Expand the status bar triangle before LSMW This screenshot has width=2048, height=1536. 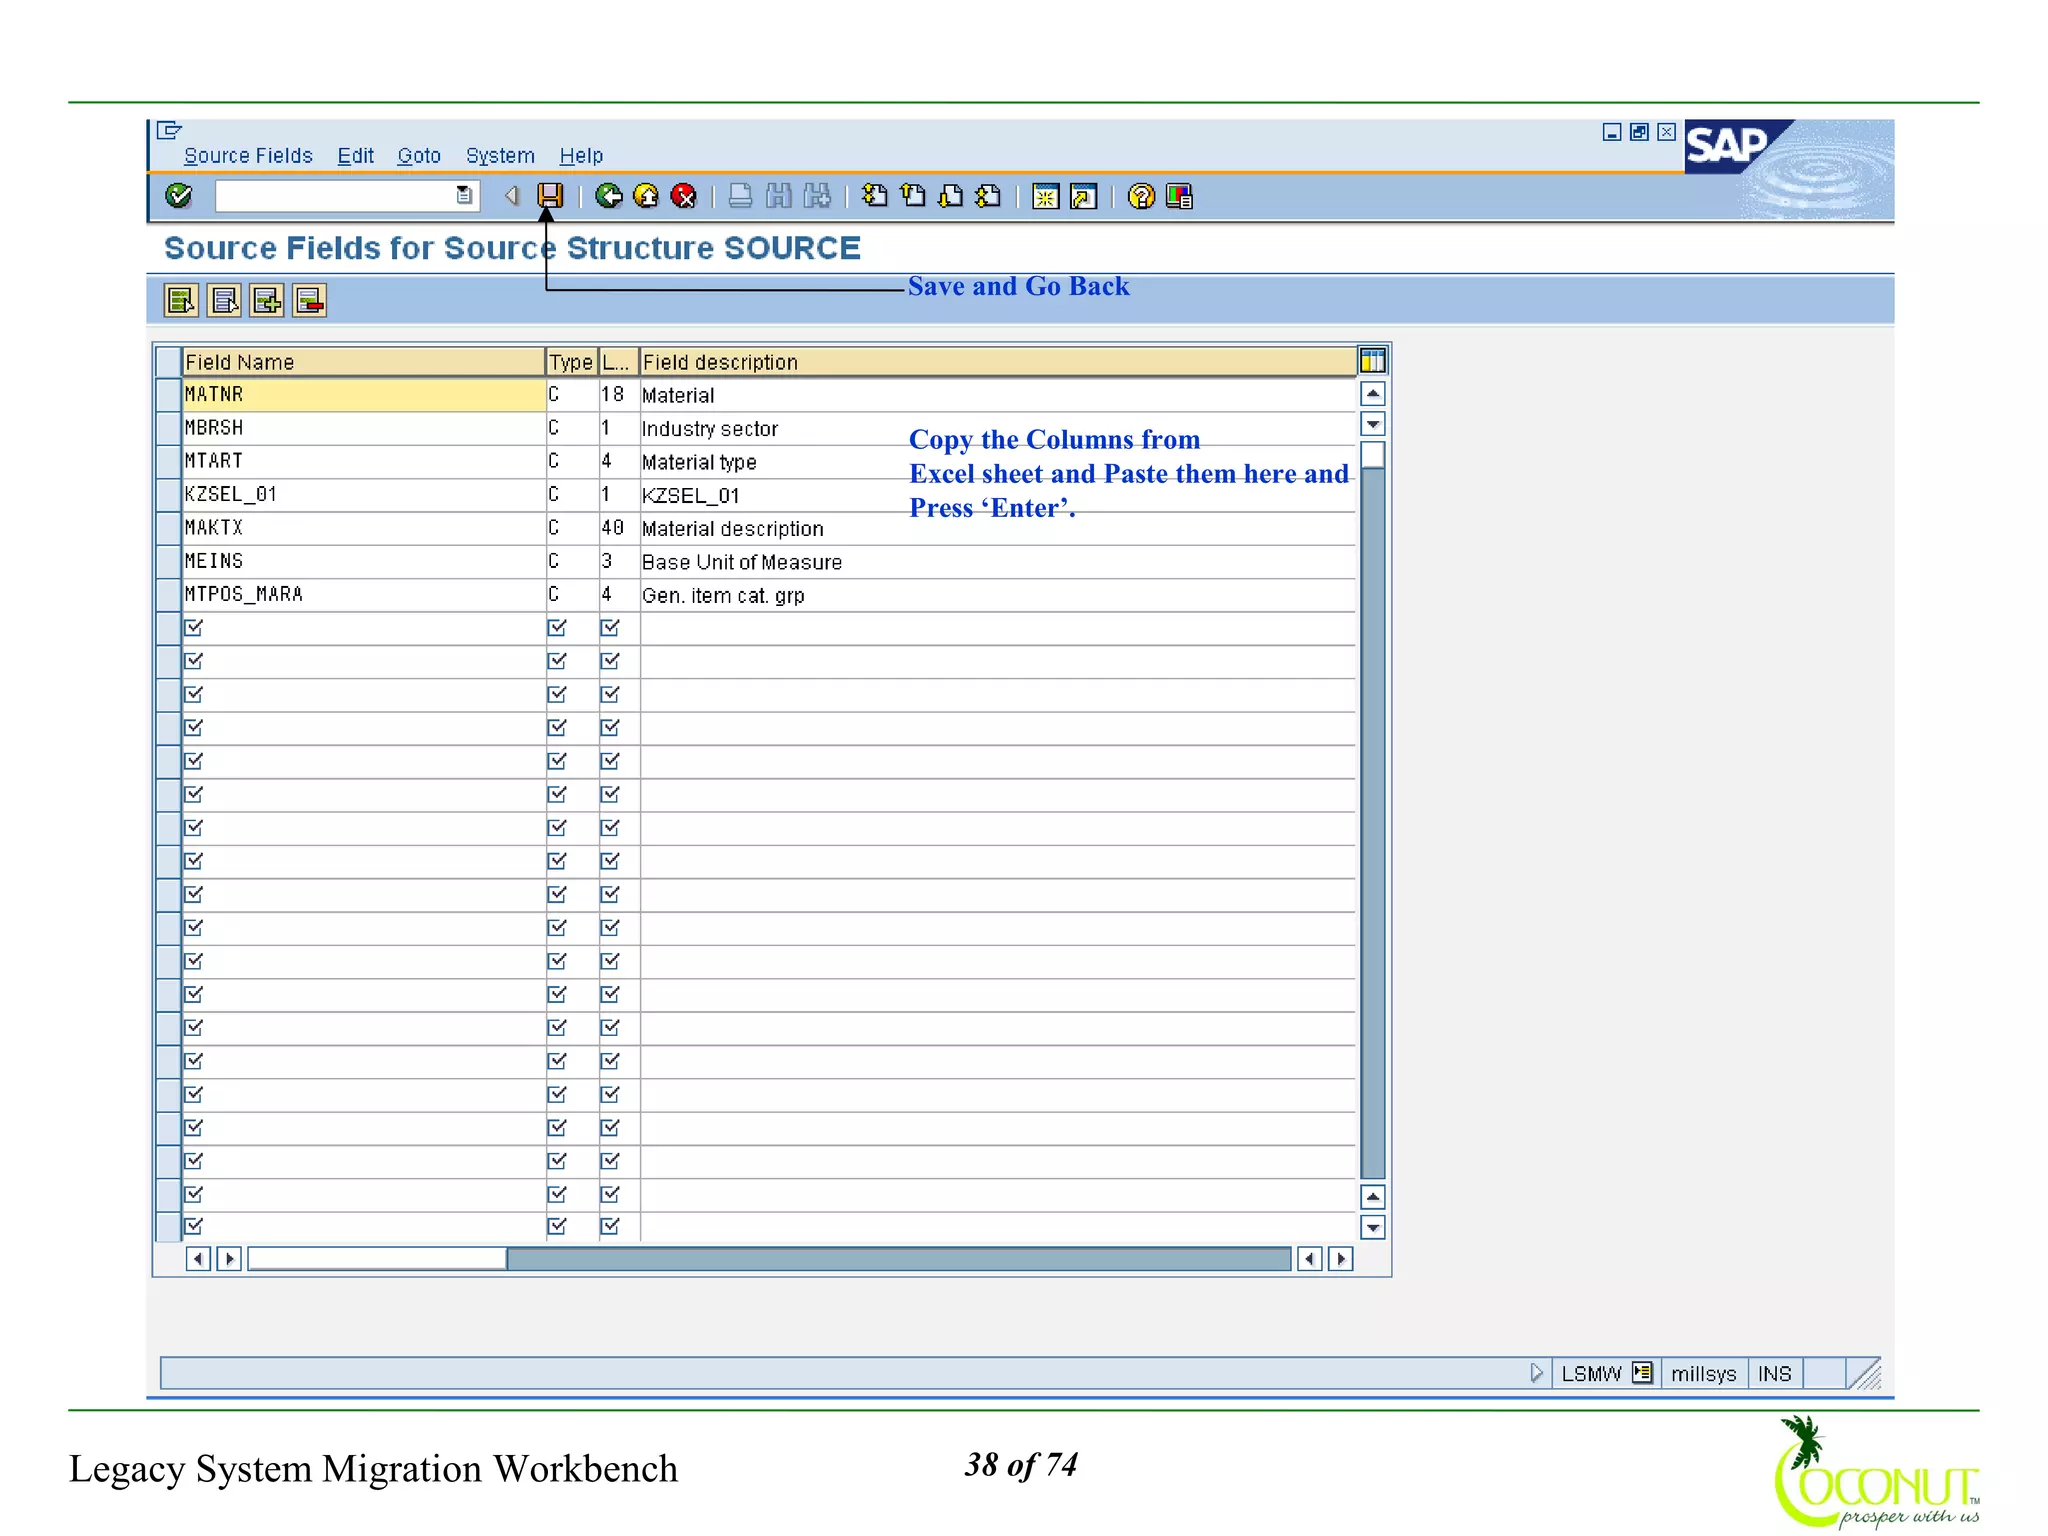[1537, 1373]
